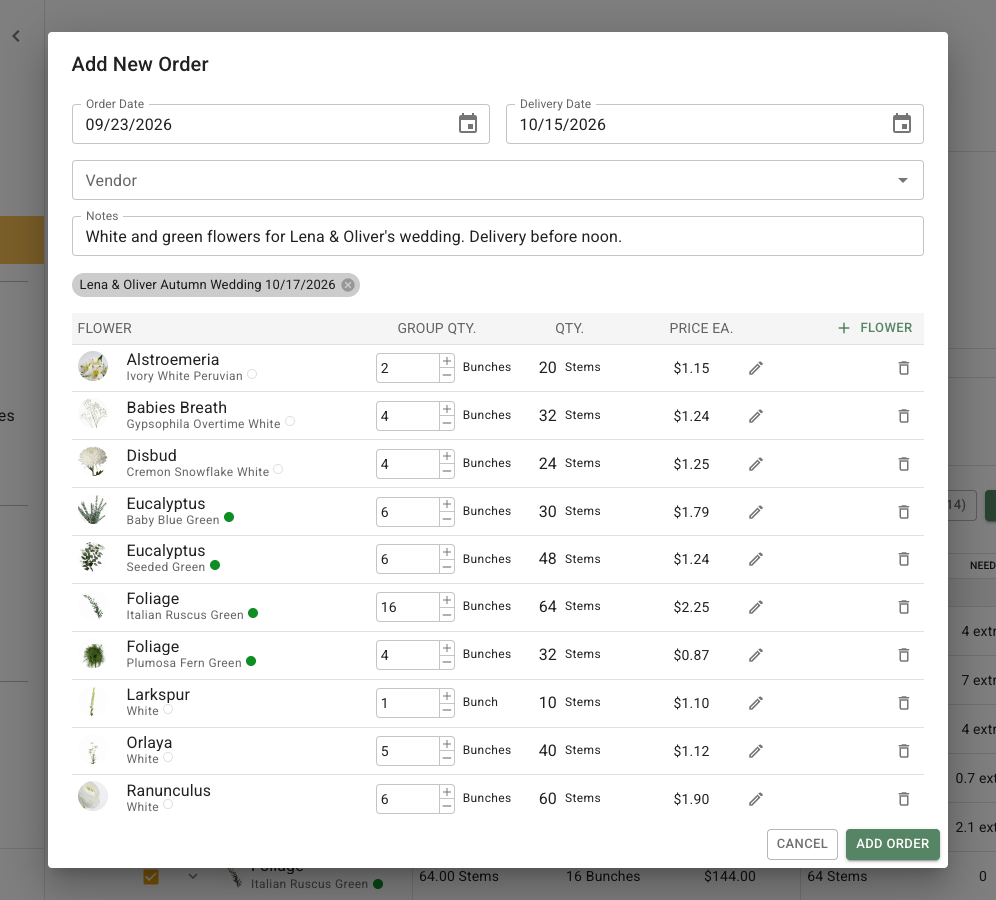Delete the Disbud row
Viewport: 996px width, 900px height.
(x=904, y=464)
